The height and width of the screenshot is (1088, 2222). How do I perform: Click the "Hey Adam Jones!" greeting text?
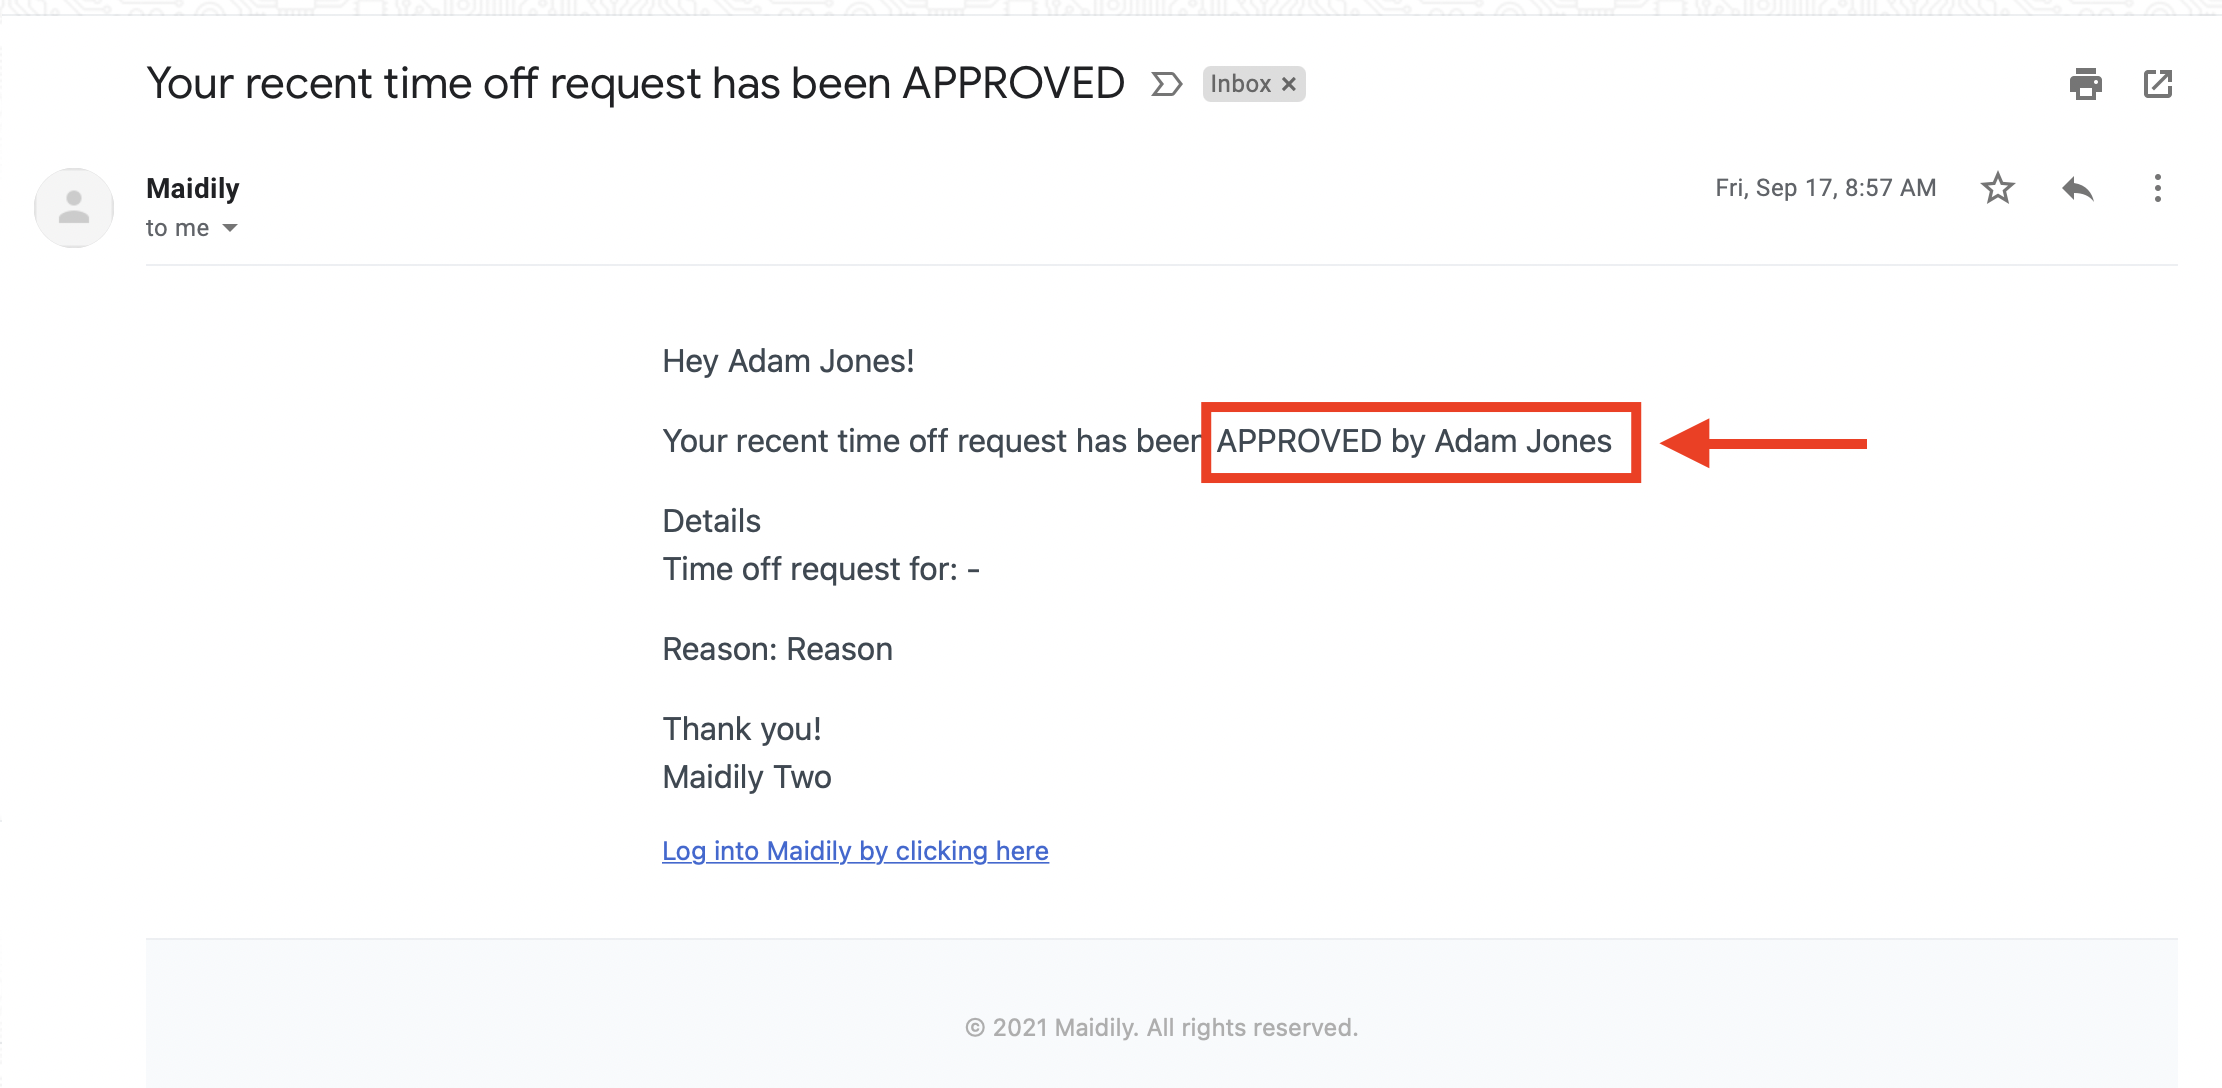click(x=788, y=361)
